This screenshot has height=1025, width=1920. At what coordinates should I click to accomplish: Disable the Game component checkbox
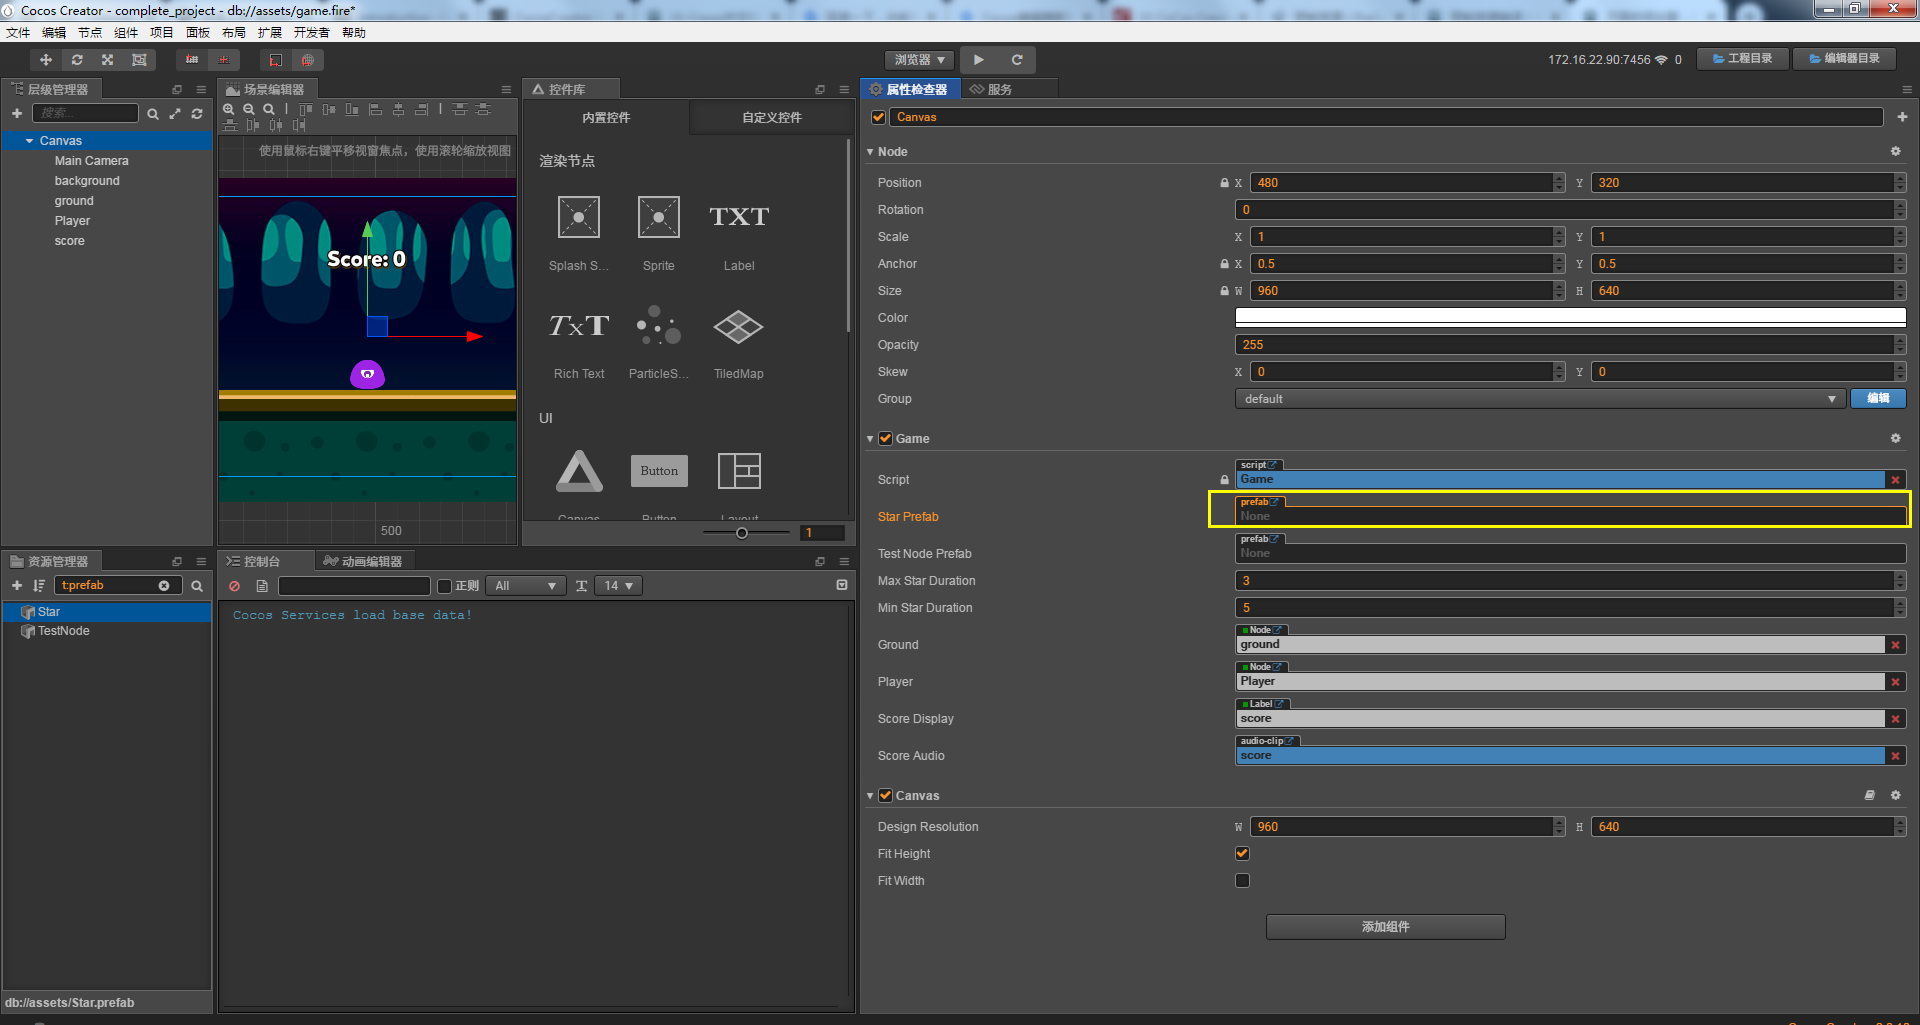tap(885, 439)
